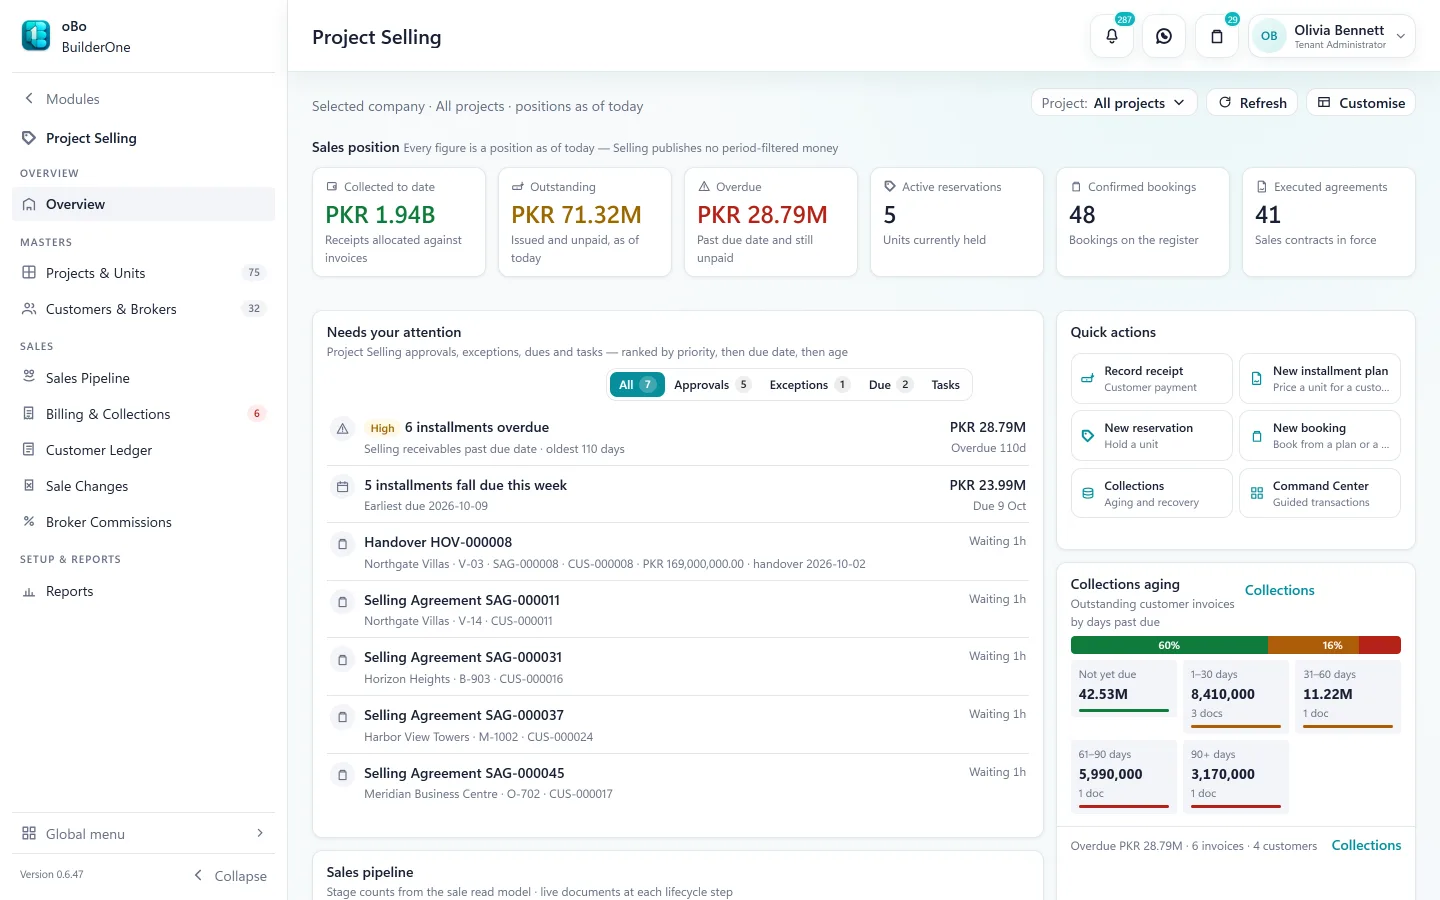Image resolution: width=1440 pixels, height=900 pixels.
Task: Open the Overdue PKR 28.79M card
Action: coord(771,222)
